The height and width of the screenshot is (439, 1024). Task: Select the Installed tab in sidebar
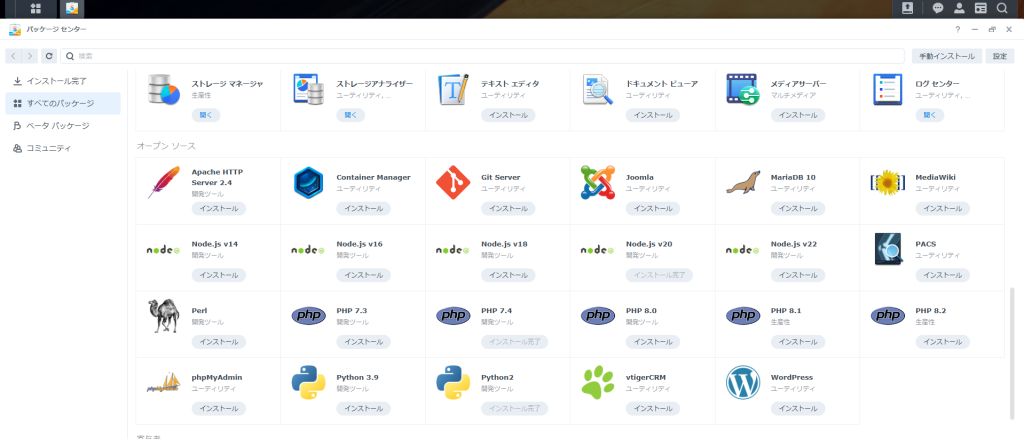[x=63, y=81]
